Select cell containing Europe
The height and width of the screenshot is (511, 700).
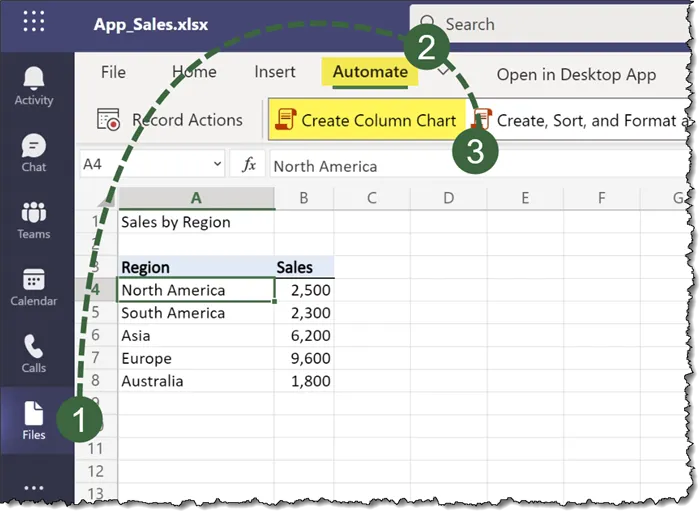[195, 358]
